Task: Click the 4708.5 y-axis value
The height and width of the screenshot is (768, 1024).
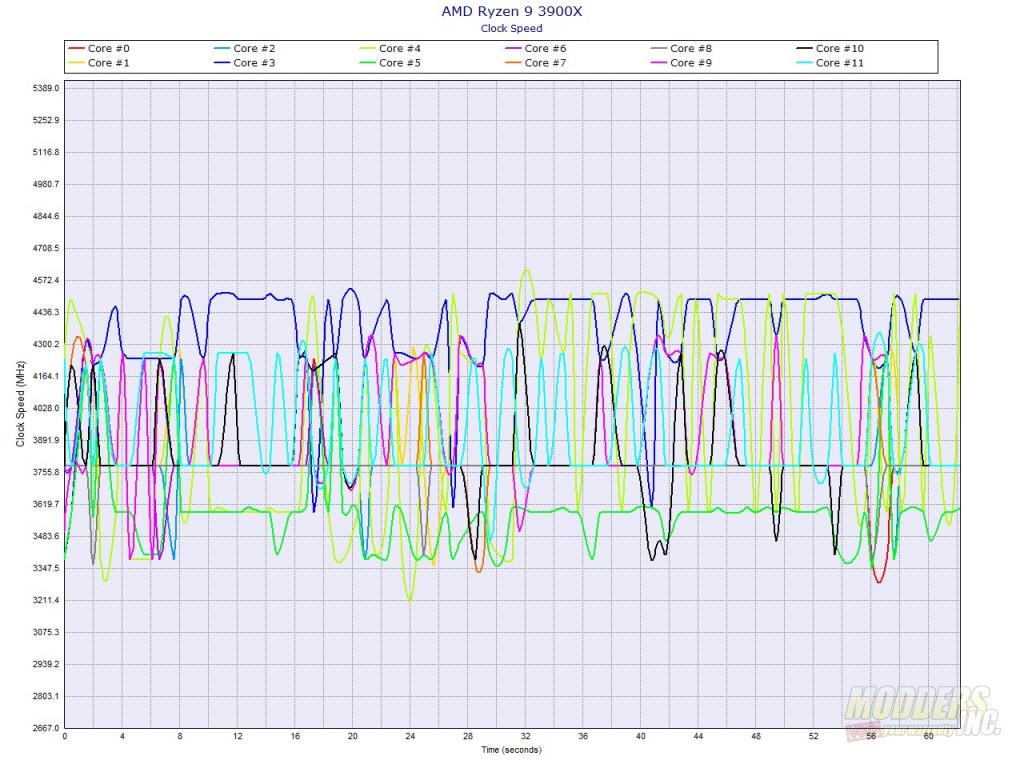Action: click(x=46, y=248)
